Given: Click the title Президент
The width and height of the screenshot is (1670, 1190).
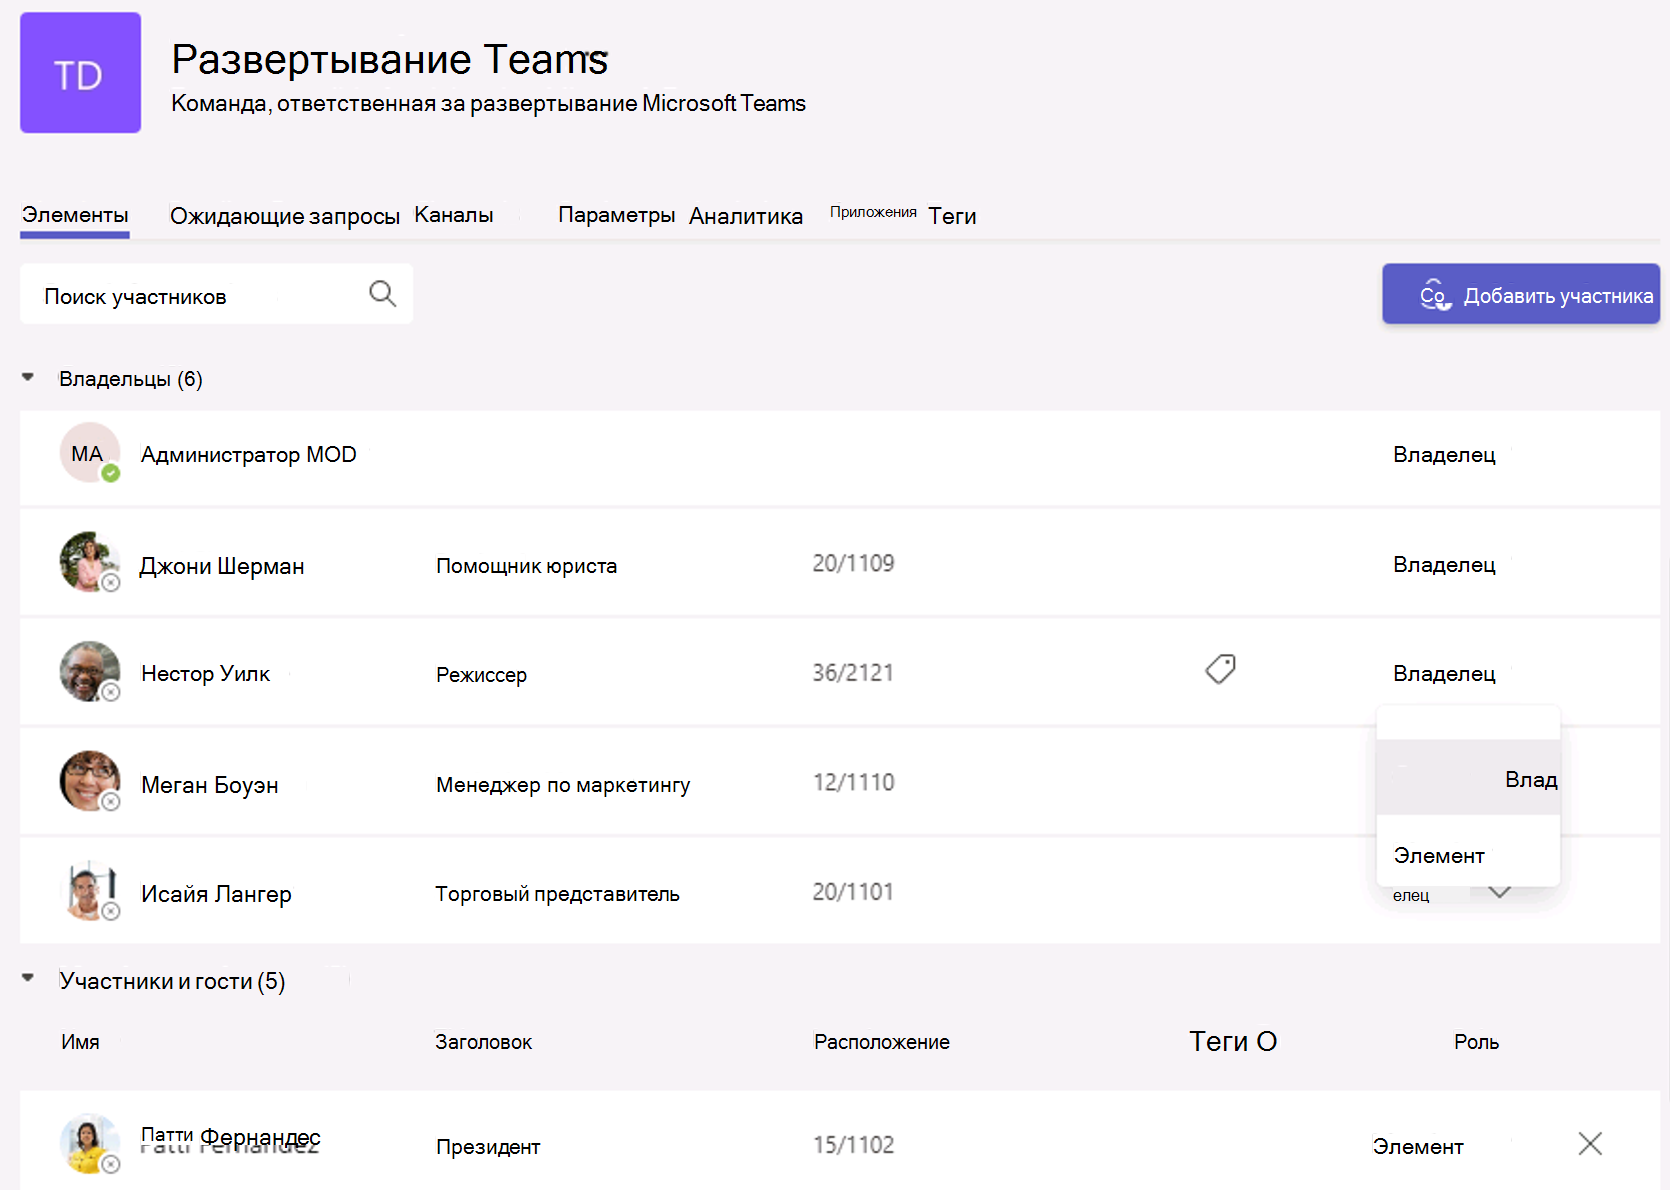Looking at the screenshot, I should pyautogui.click(x=488, y=1147).
